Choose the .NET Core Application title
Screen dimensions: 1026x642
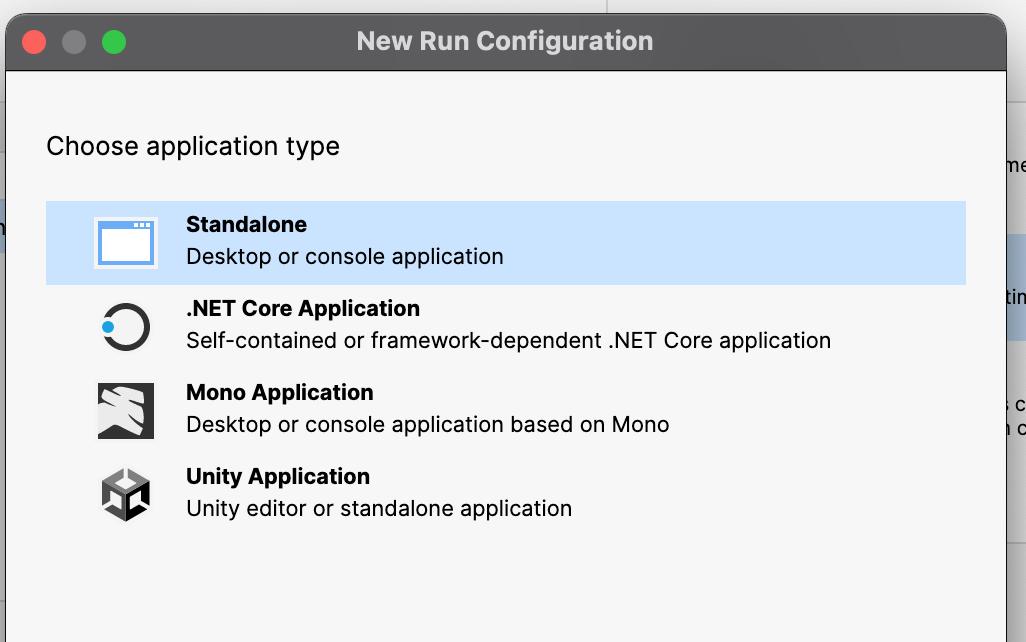point(303,308)
